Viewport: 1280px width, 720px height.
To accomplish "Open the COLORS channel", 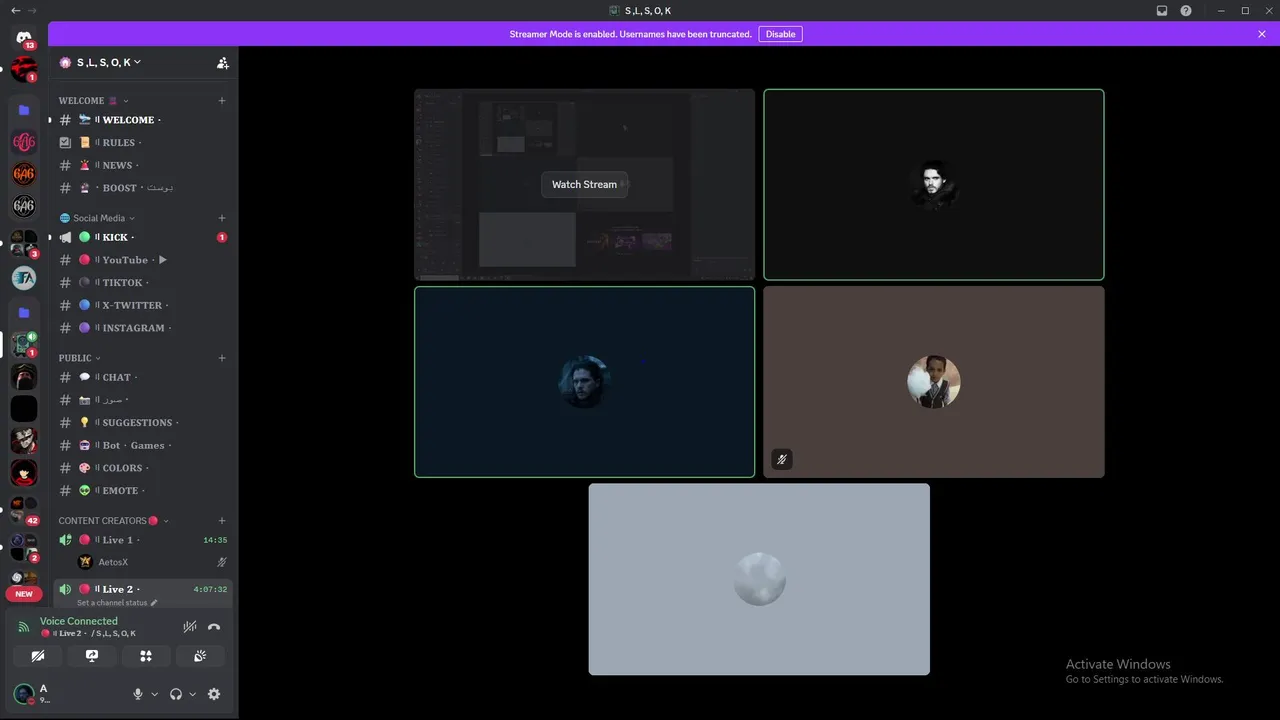I will (x=143, y=468).
